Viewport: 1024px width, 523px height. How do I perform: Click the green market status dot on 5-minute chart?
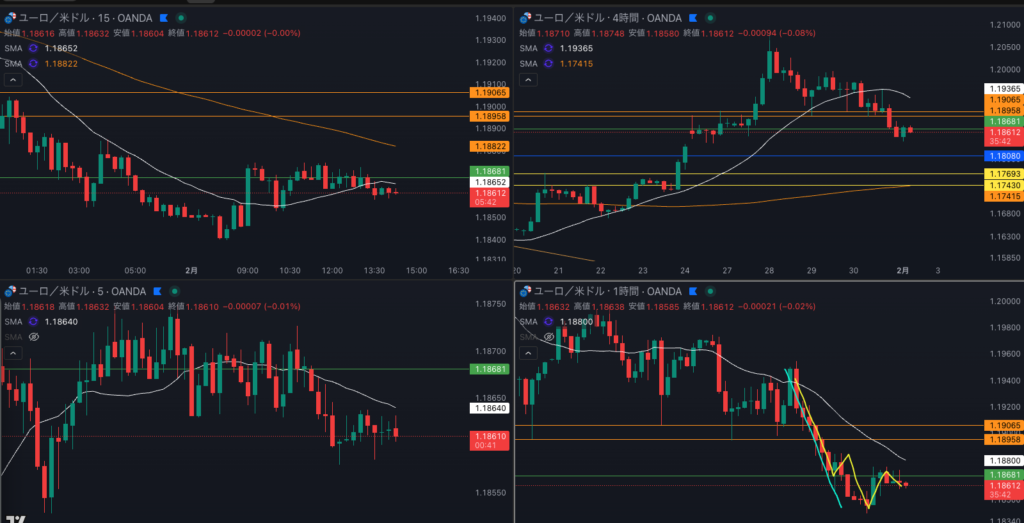point(173,291)
